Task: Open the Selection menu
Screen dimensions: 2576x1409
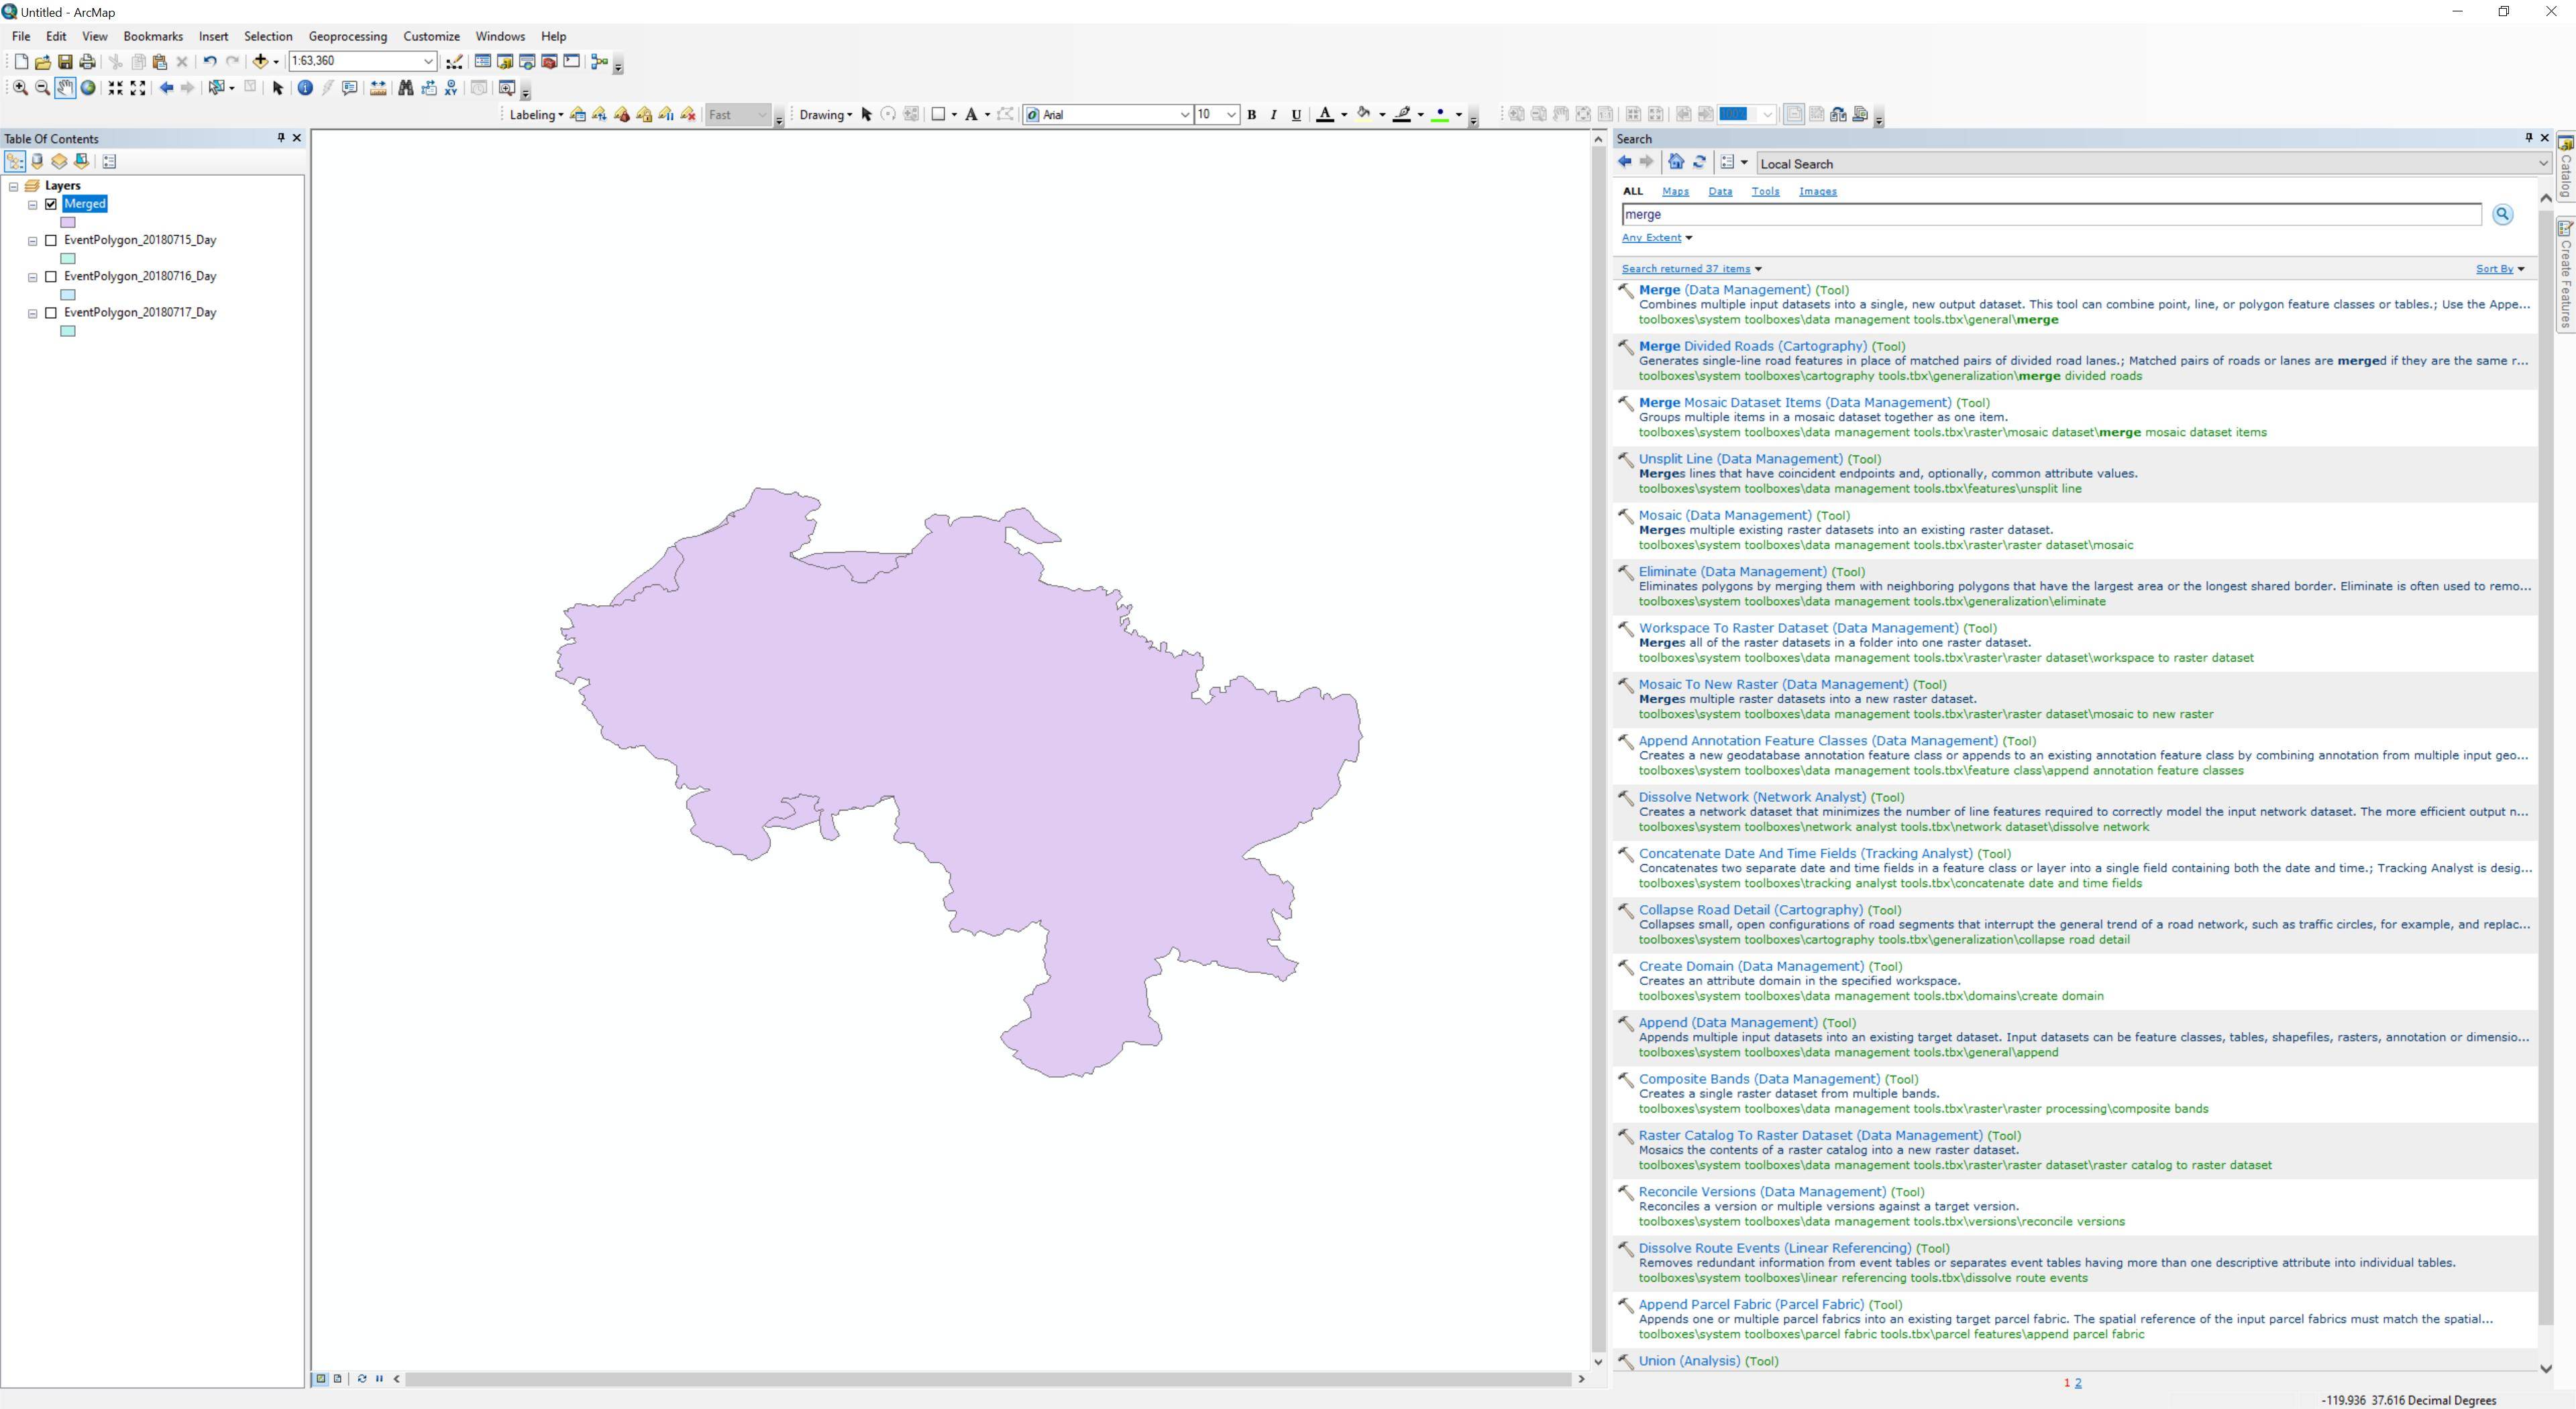Action: pos(268,36)
